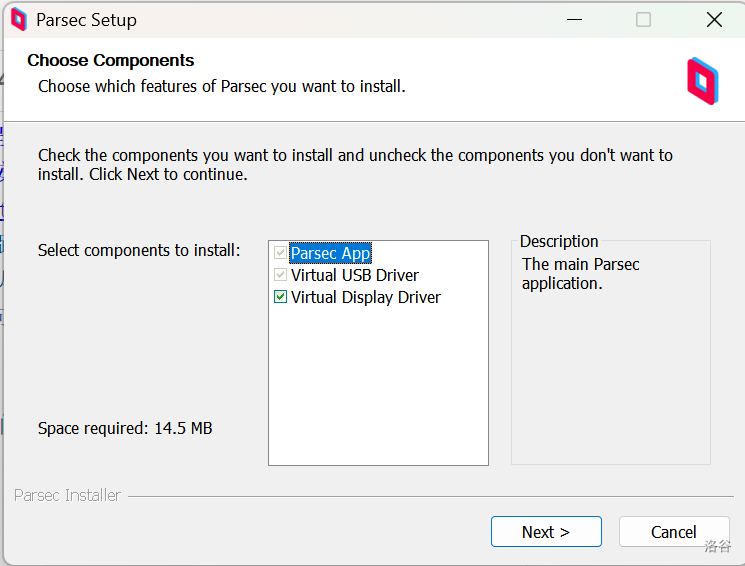Click the grayed Parsec App checkbox
Screen dimensions: 745x566
[x=281, y=253]
